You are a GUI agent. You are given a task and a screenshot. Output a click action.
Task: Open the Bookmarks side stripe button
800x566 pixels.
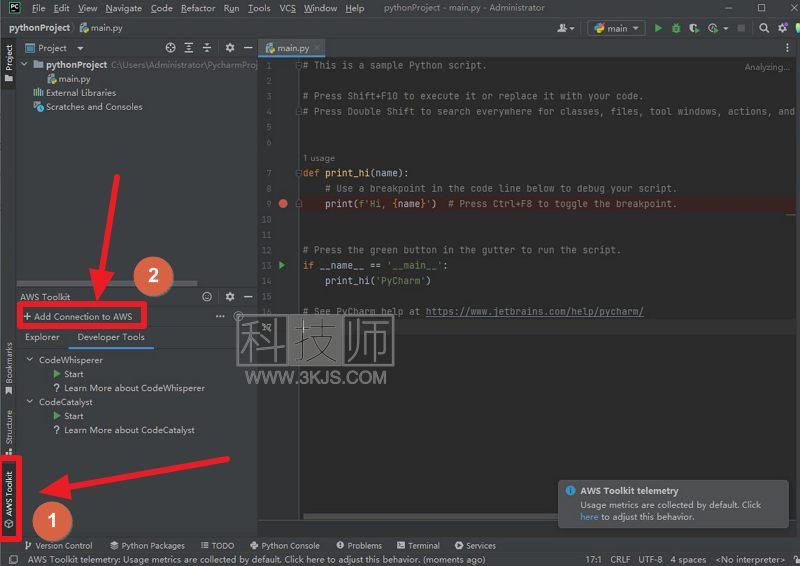9,368
